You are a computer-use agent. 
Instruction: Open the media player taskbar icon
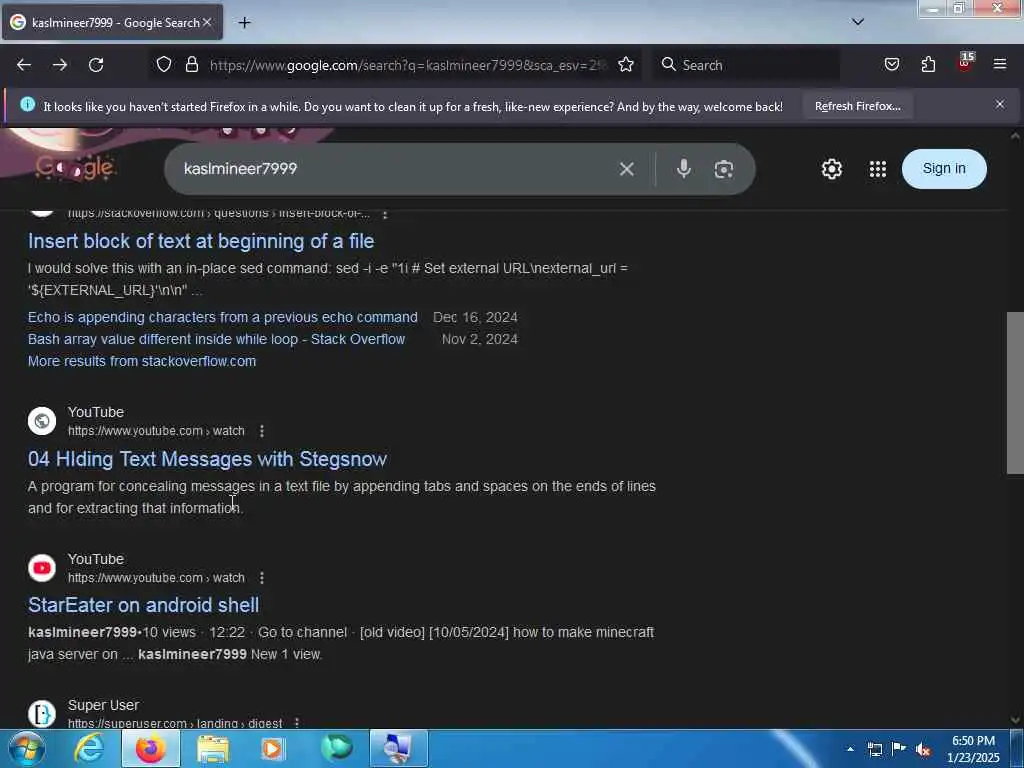[273, 748]
